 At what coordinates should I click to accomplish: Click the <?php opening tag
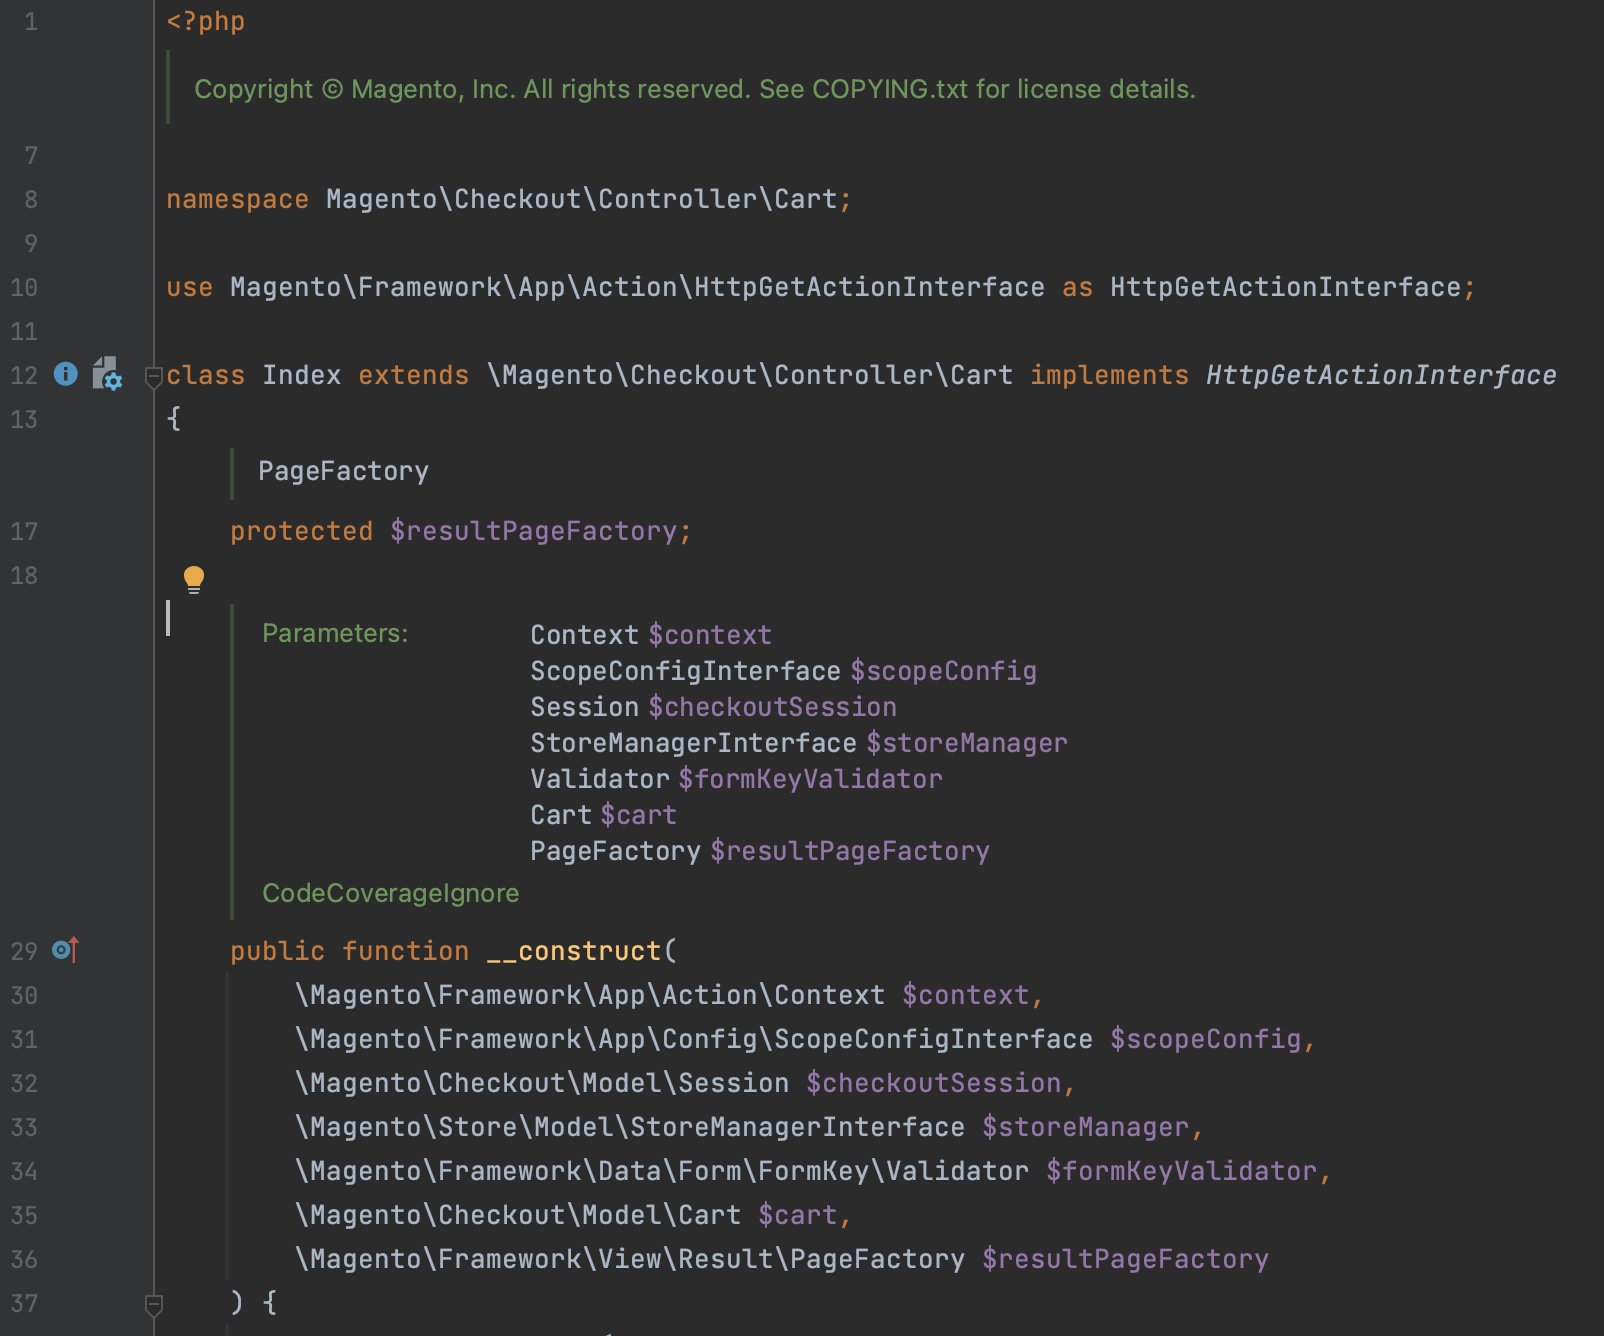205,21
